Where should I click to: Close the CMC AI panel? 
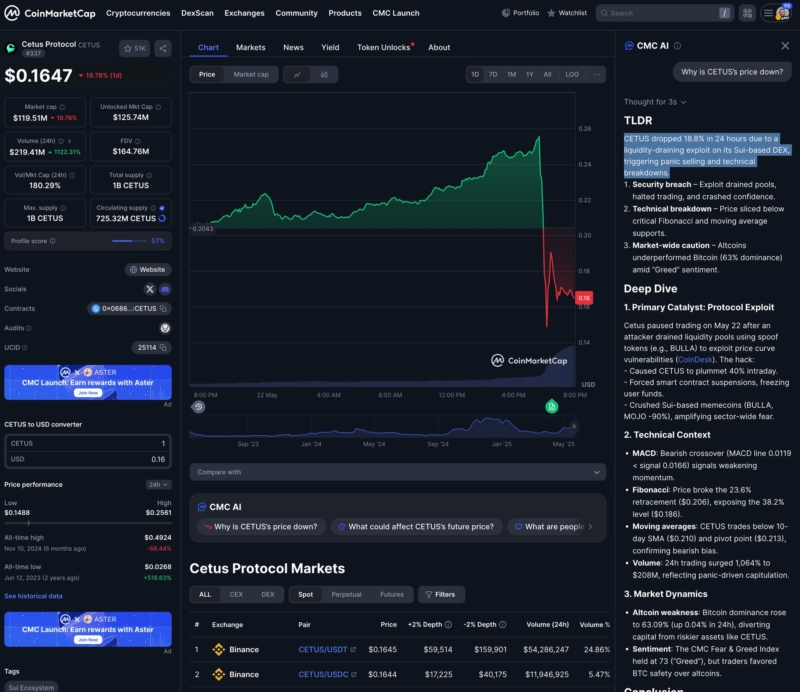(x=785, y=46)
